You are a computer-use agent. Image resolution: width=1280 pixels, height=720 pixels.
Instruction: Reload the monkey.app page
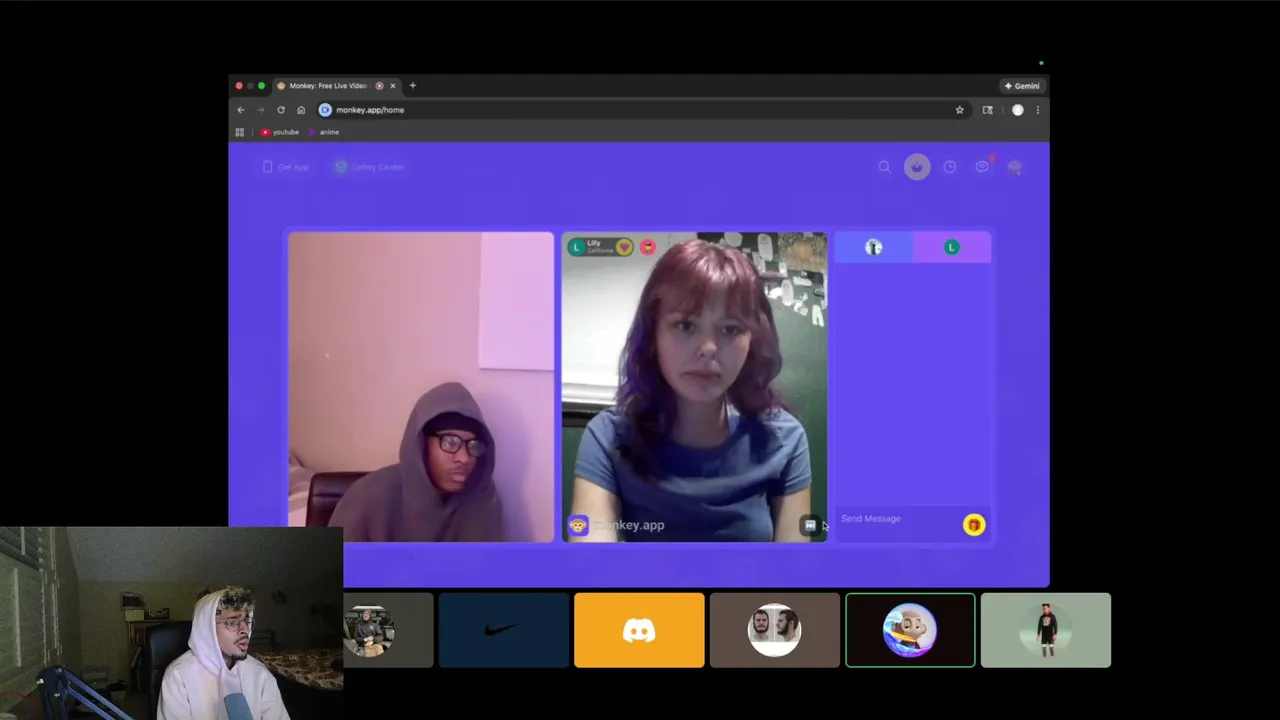coord(281,110)
